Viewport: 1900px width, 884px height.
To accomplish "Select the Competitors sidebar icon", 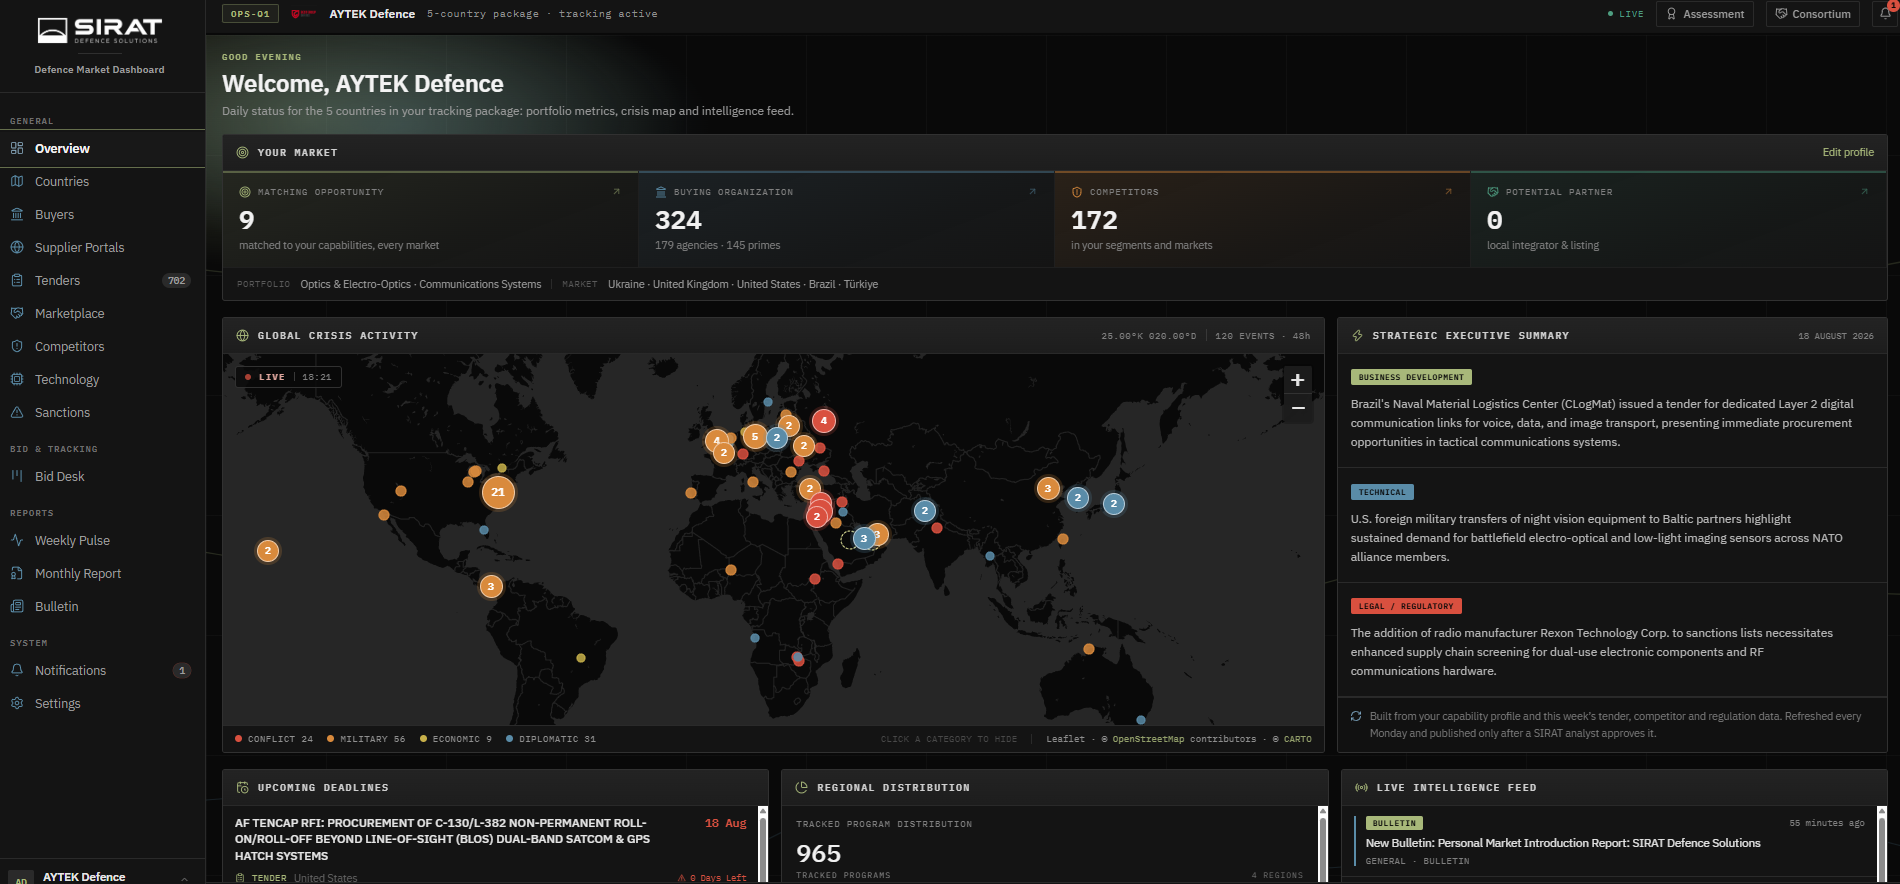I will click(x=17, y=346).
